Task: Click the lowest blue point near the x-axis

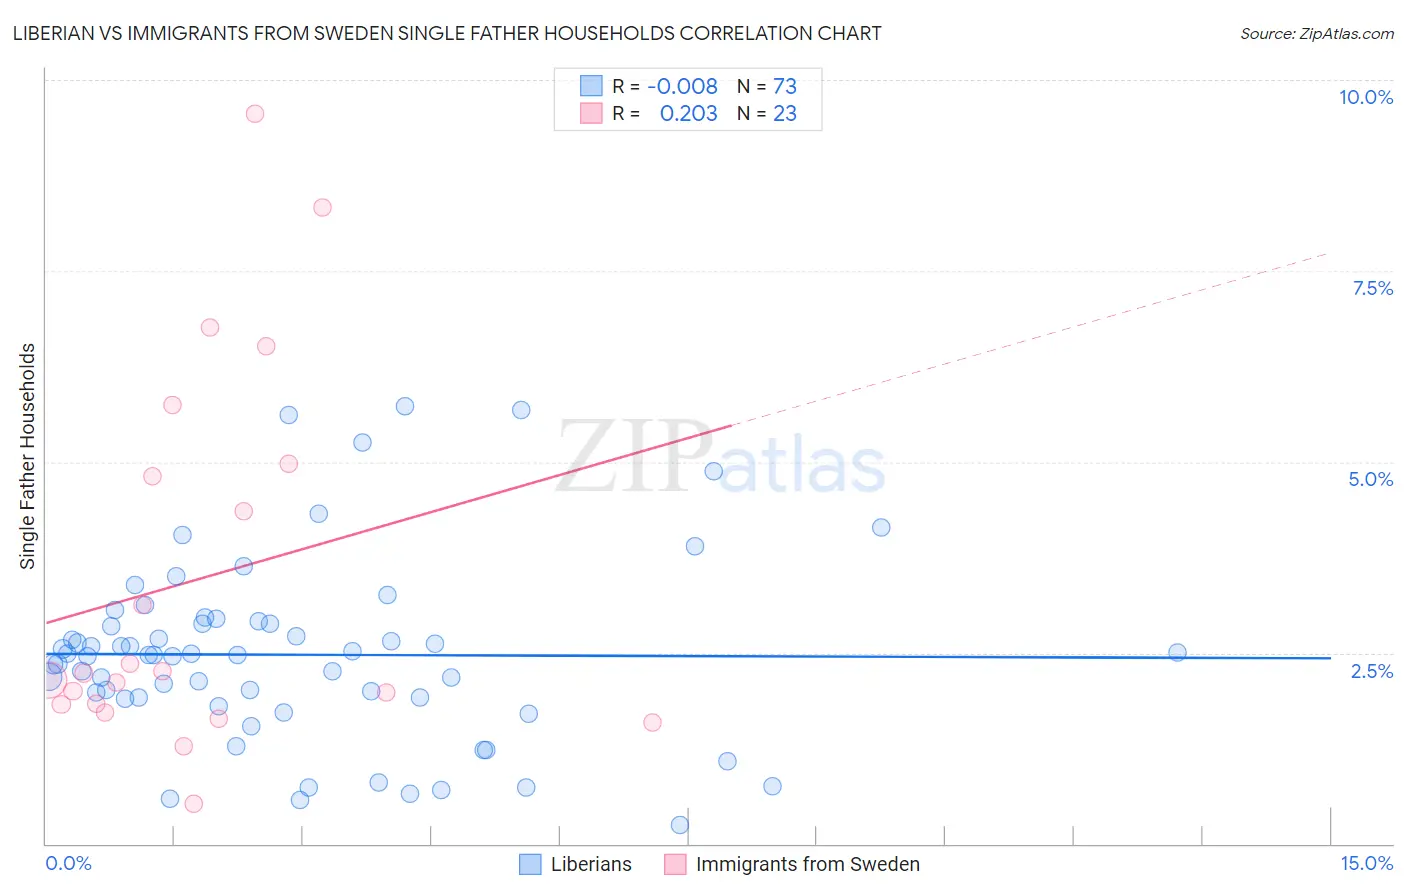Action: click(680, 825)
